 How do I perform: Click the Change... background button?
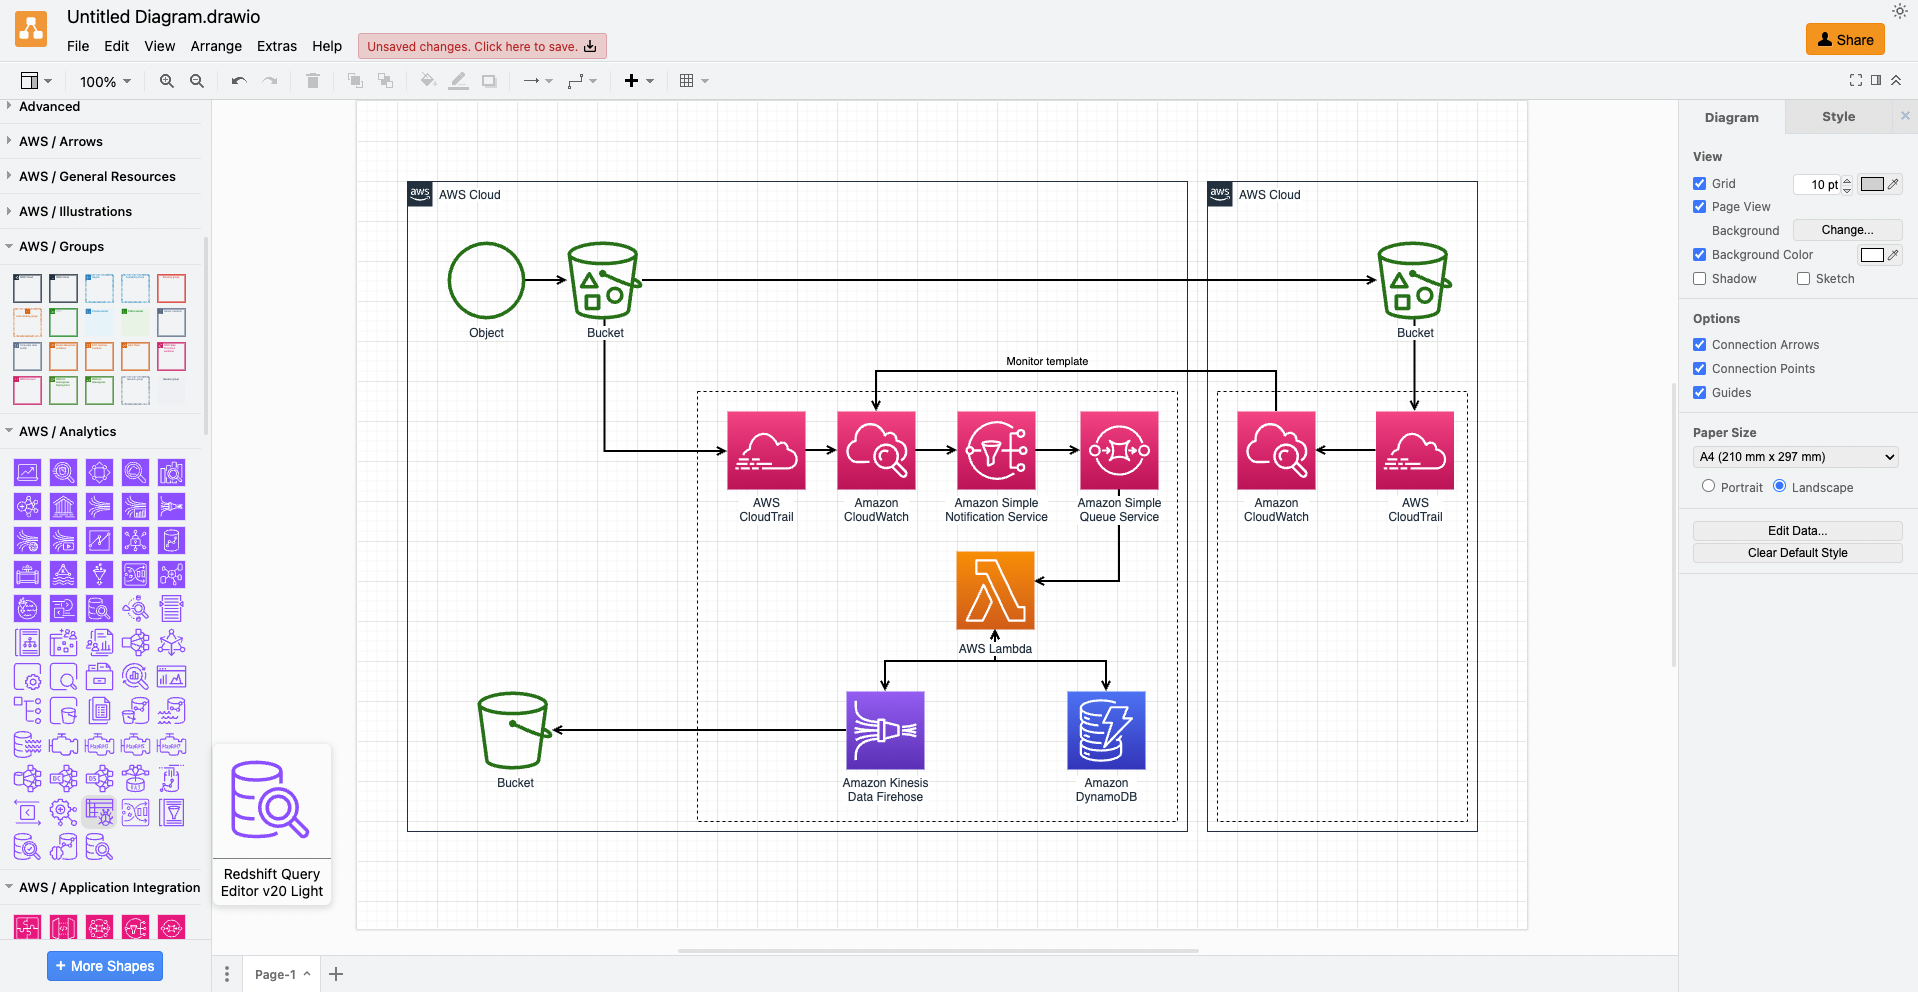[1847, 230]
